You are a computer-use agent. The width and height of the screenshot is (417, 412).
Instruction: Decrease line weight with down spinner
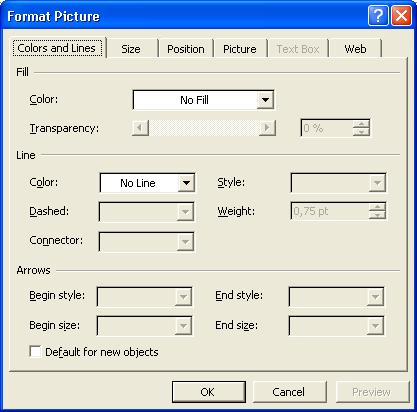tap(377, 215)
